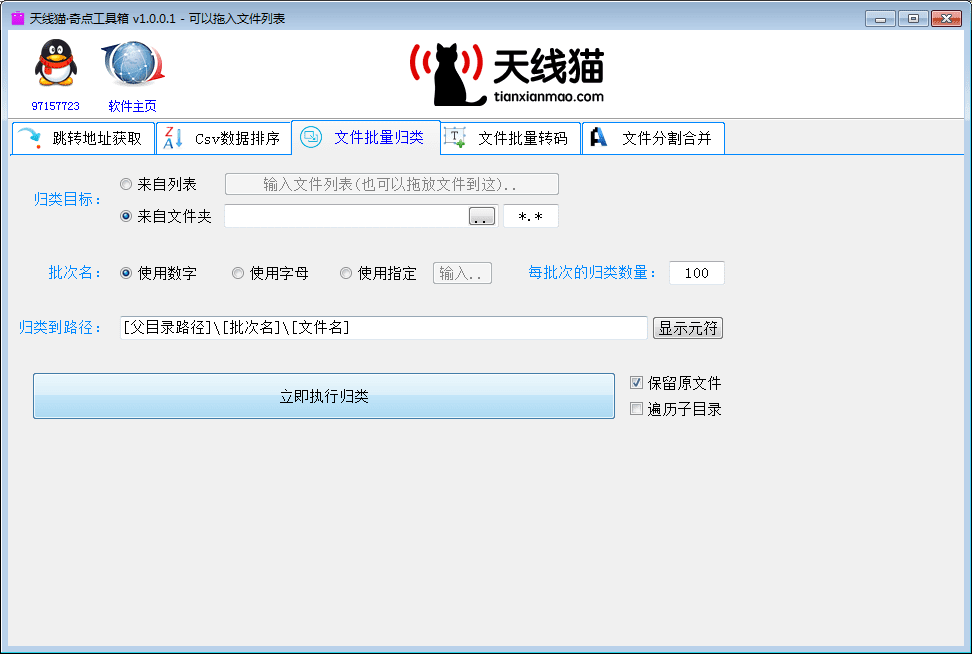The height and width of the screenshot is (654, 972).
Task: Open the globe software homepage icon
Action: [133, 63]
